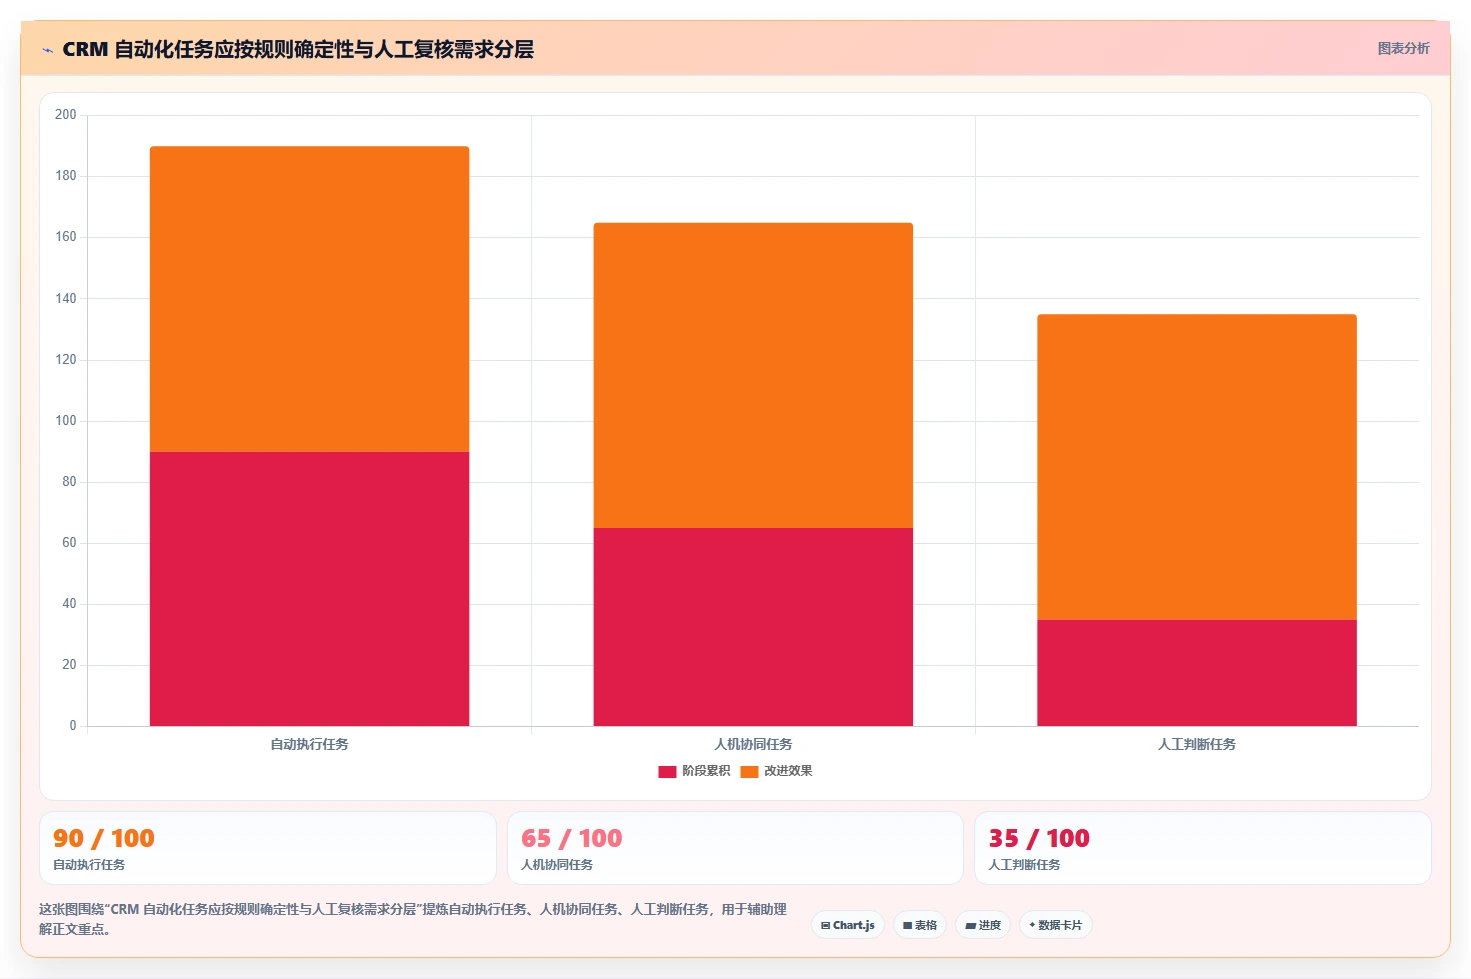Image resolution: width=1471 pixels, height=979 pixels.
Task: Click 人工判断任务 caption in the score card
Action: tap(1024, 865)
